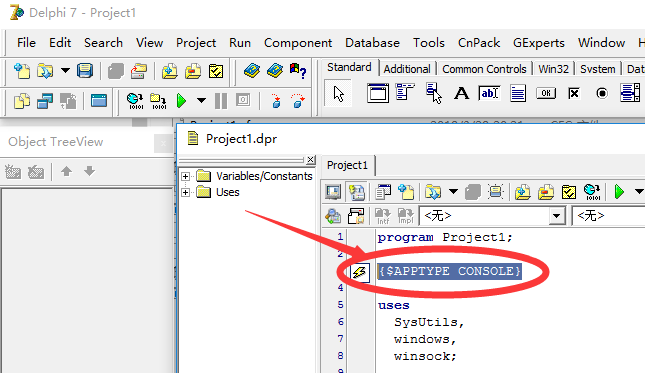Image resolution: width=645 pixels, height=373 pixels.
Task: Select the MainMenu component in palette
Action: tap(405, 92)
